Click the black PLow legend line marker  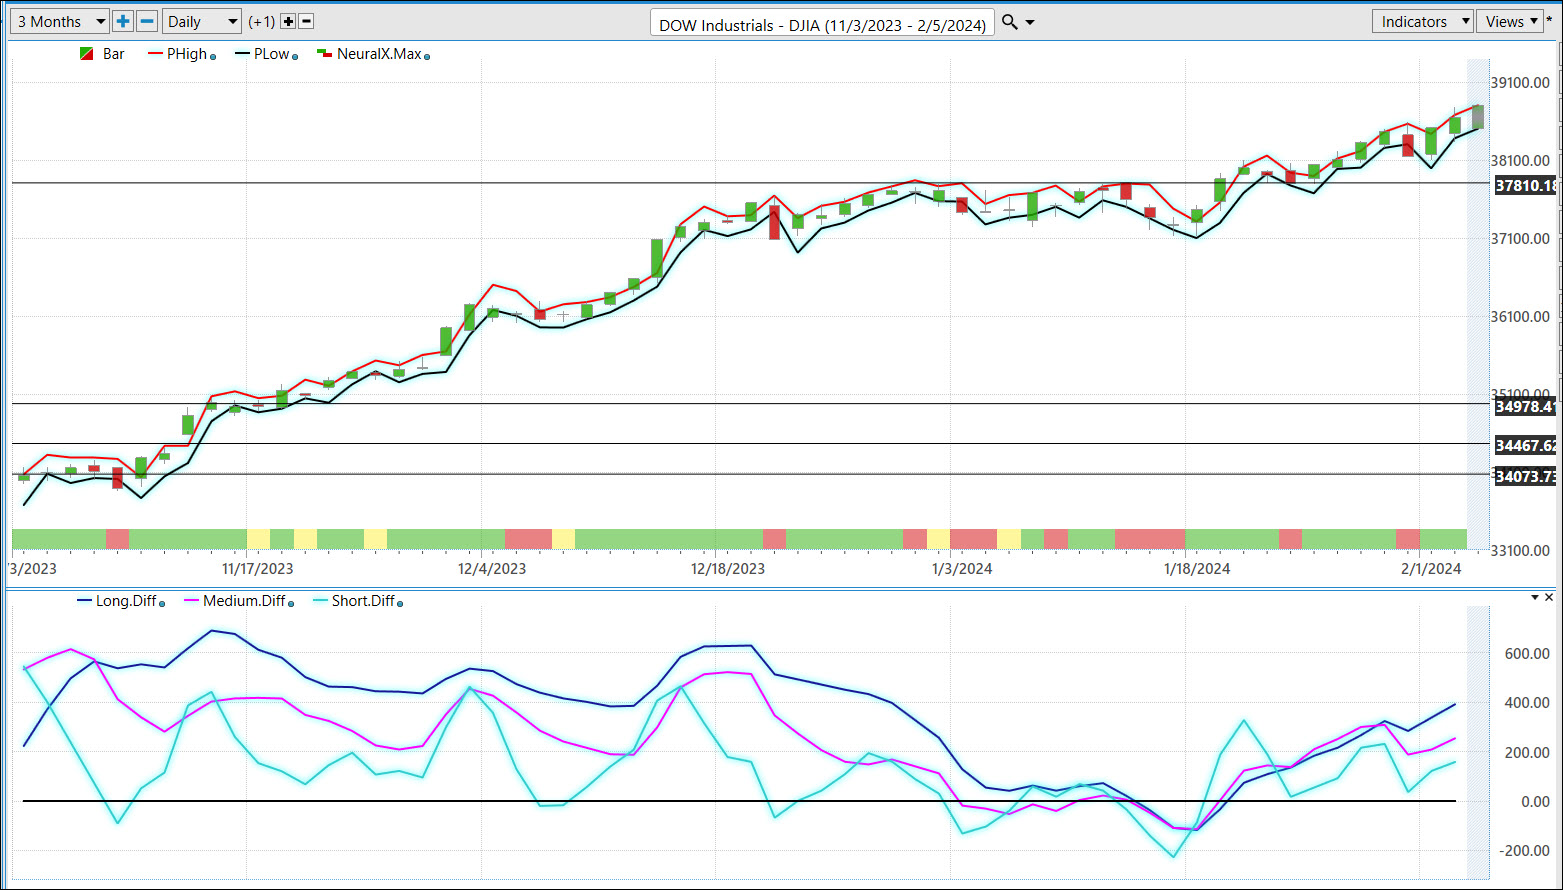point(242,54)
